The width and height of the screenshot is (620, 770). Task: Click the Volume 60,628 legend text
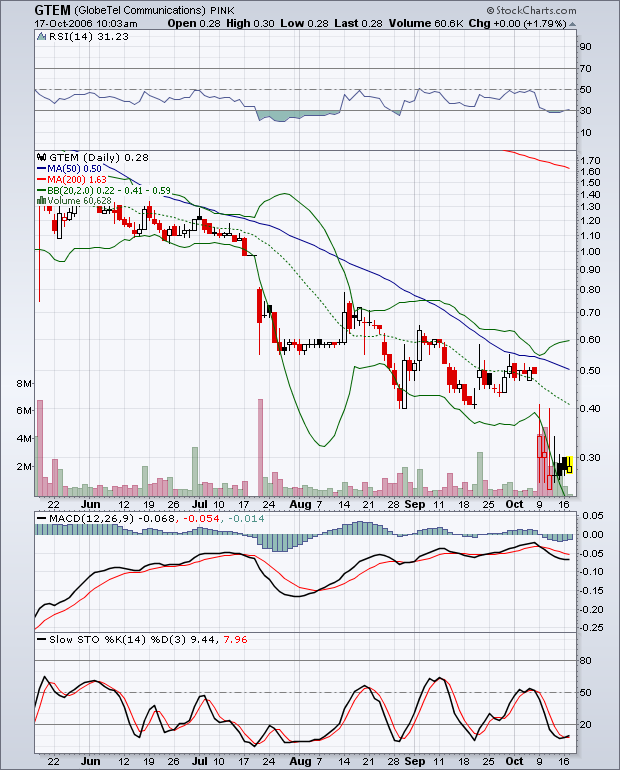pos(80,200)
